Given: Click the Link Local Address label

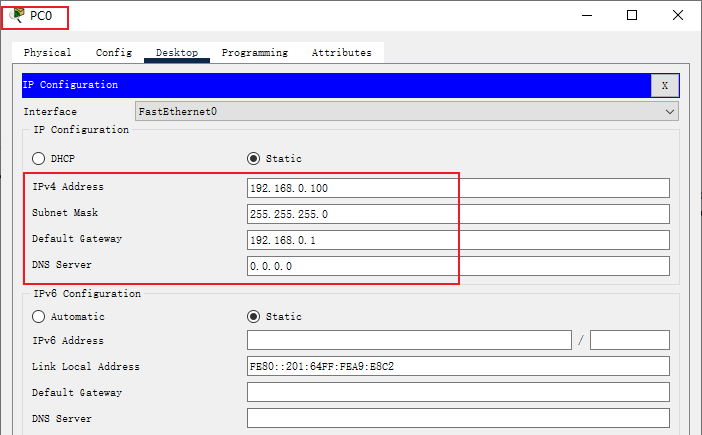Looking at the screenshot, I should 86,367.
